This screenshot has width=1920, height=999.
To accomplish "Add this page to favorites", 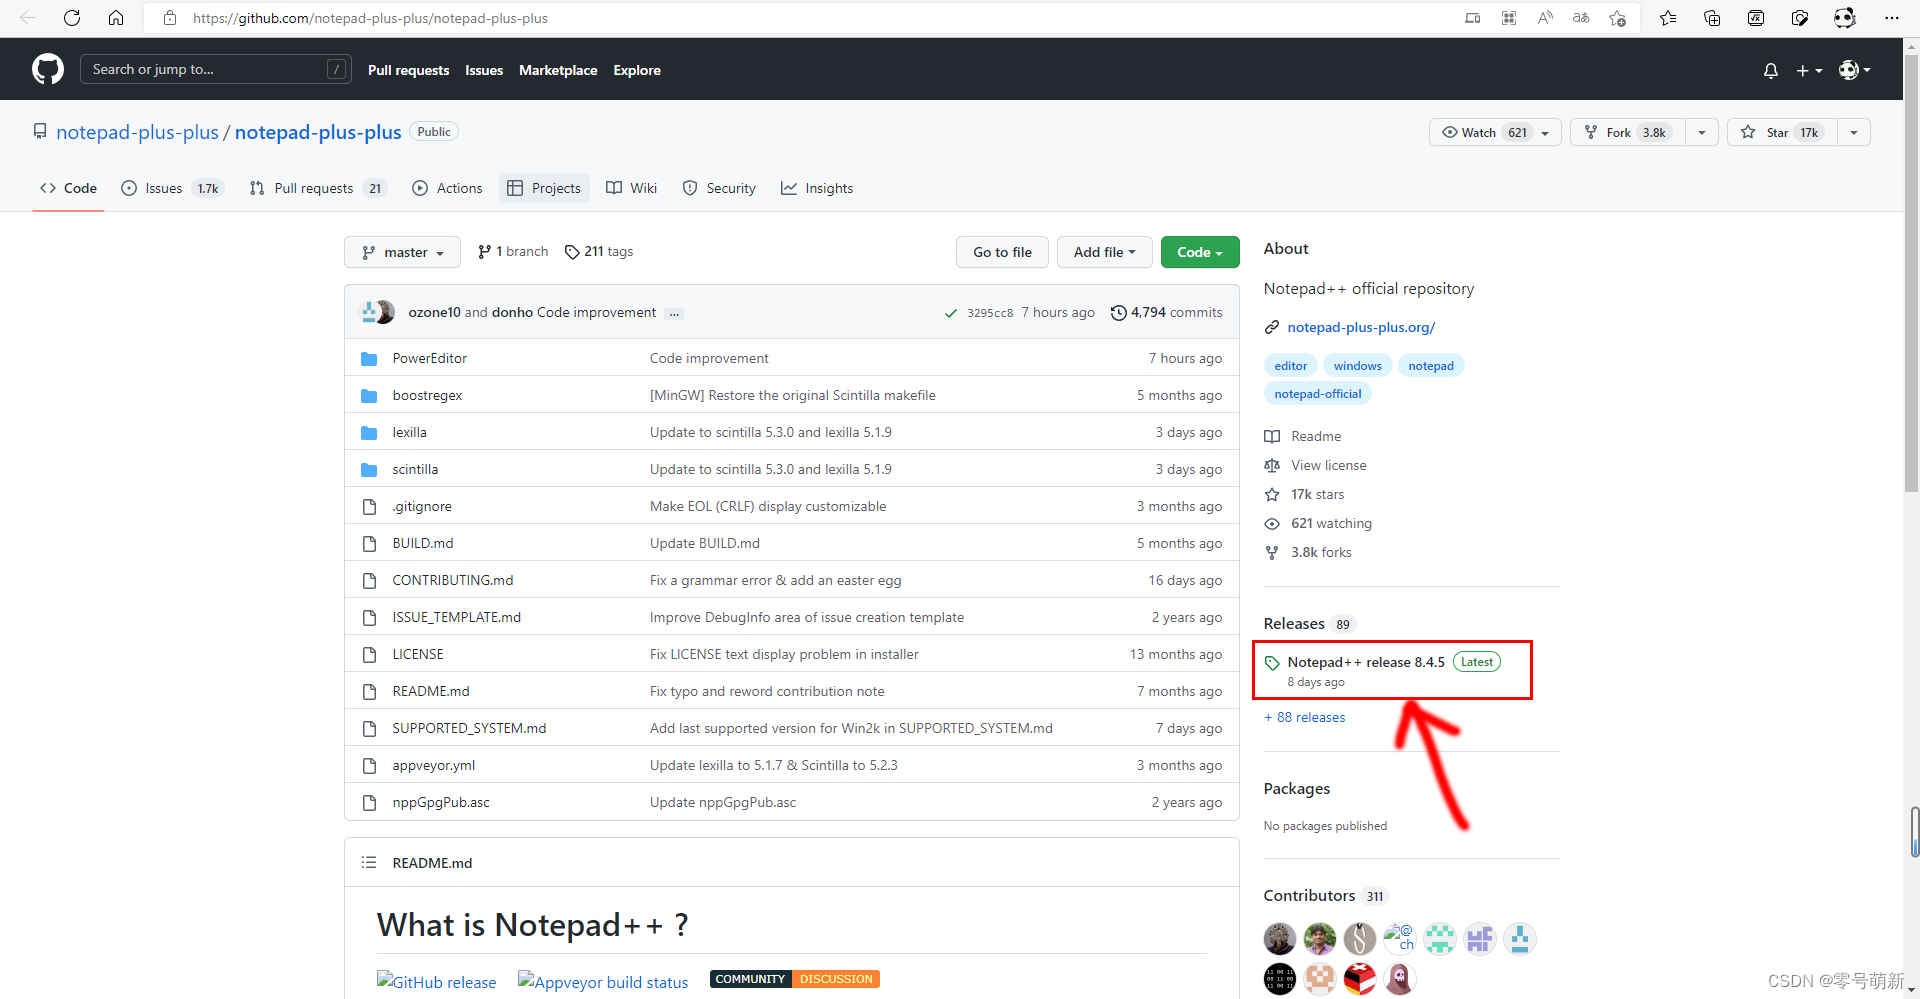I will point(1617,18).
